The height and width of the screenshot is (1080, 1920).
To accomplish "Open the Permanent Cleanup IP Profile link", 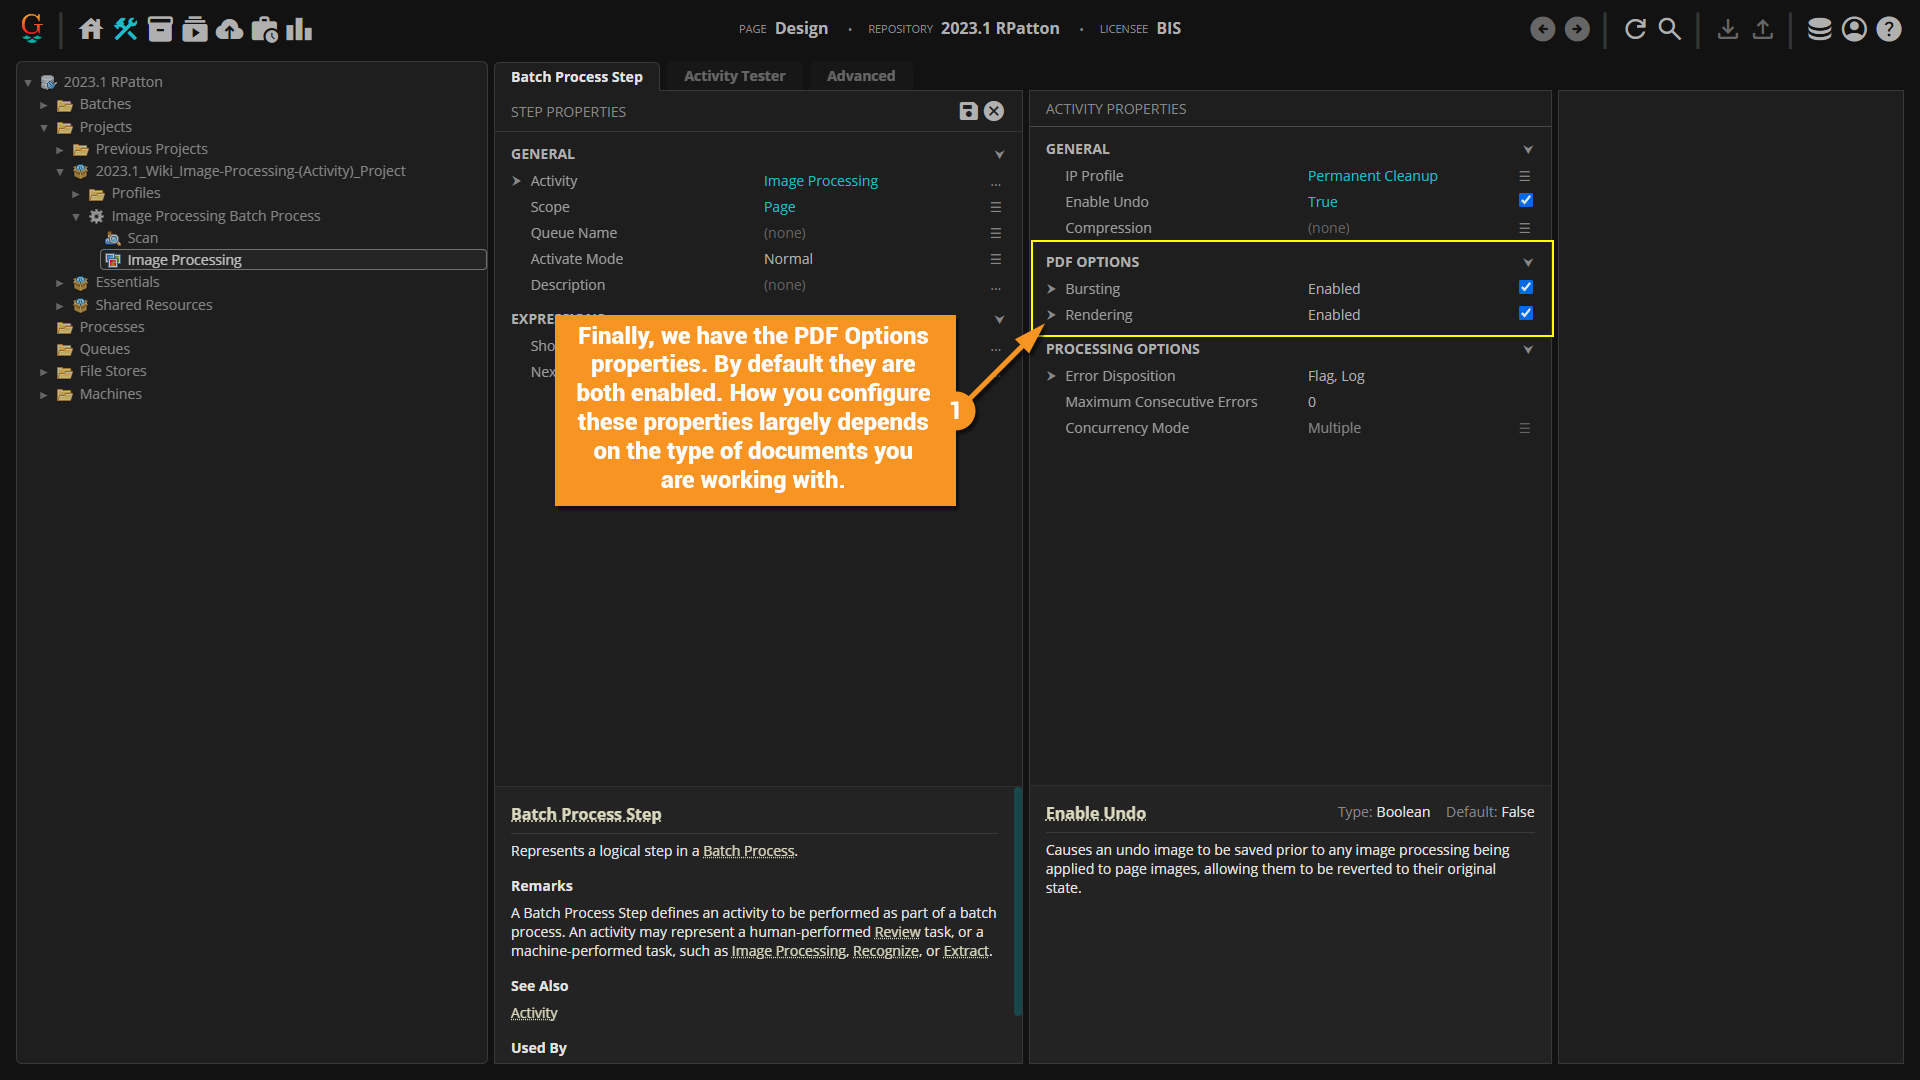I will 1372,176.
